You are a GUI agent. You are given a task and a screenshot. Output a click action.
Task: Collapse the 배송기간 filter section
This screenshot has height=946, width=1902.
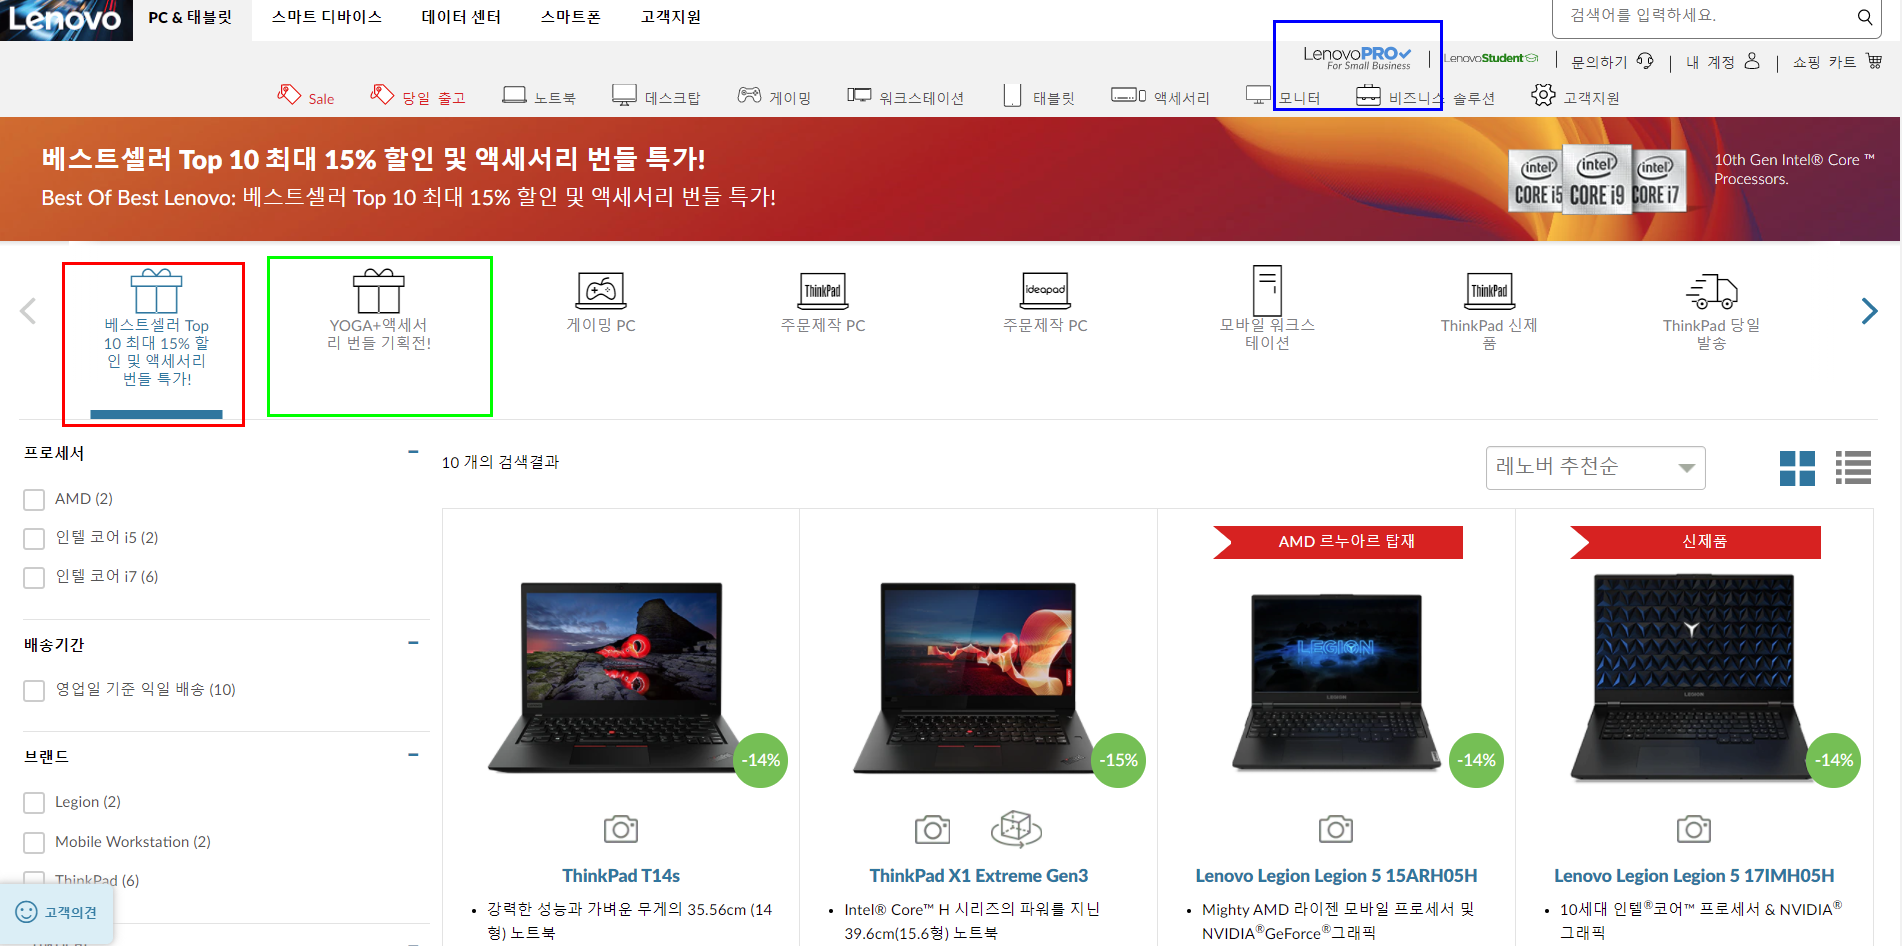[413, 643]
